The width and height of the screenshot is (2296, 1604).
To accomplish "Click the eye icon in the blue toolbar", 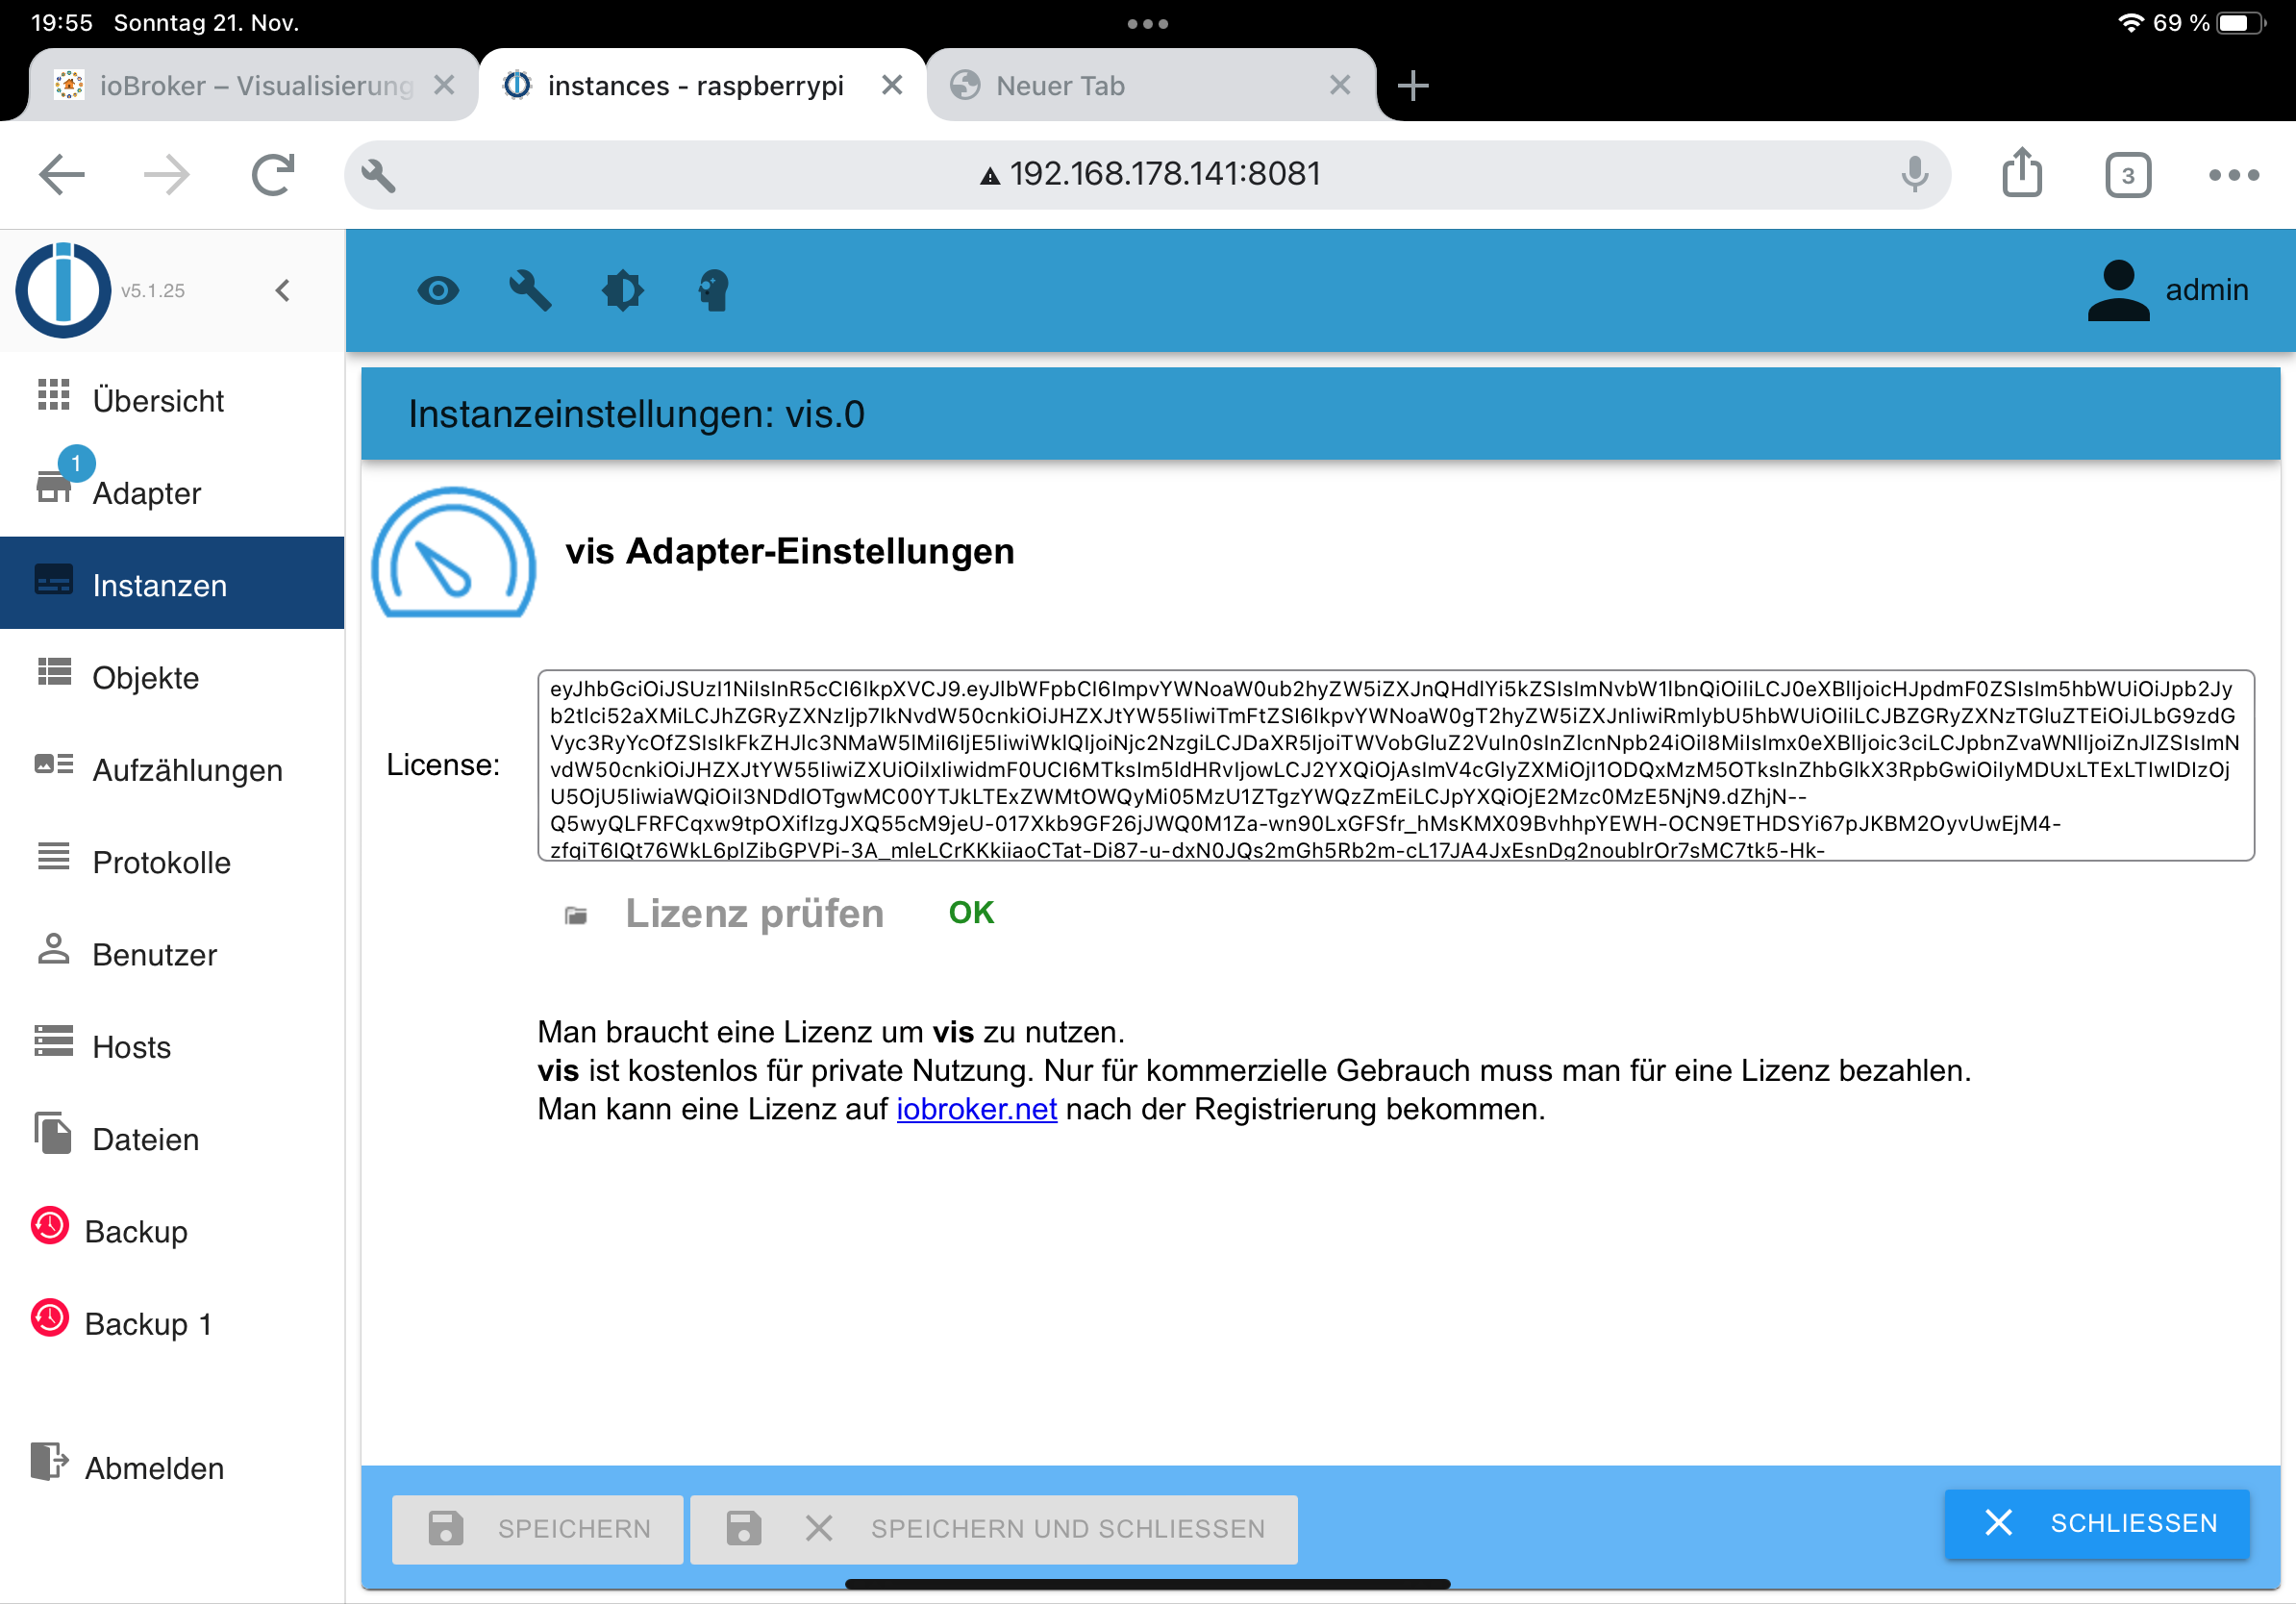I will pyautogui.click(x=438, y=291).
